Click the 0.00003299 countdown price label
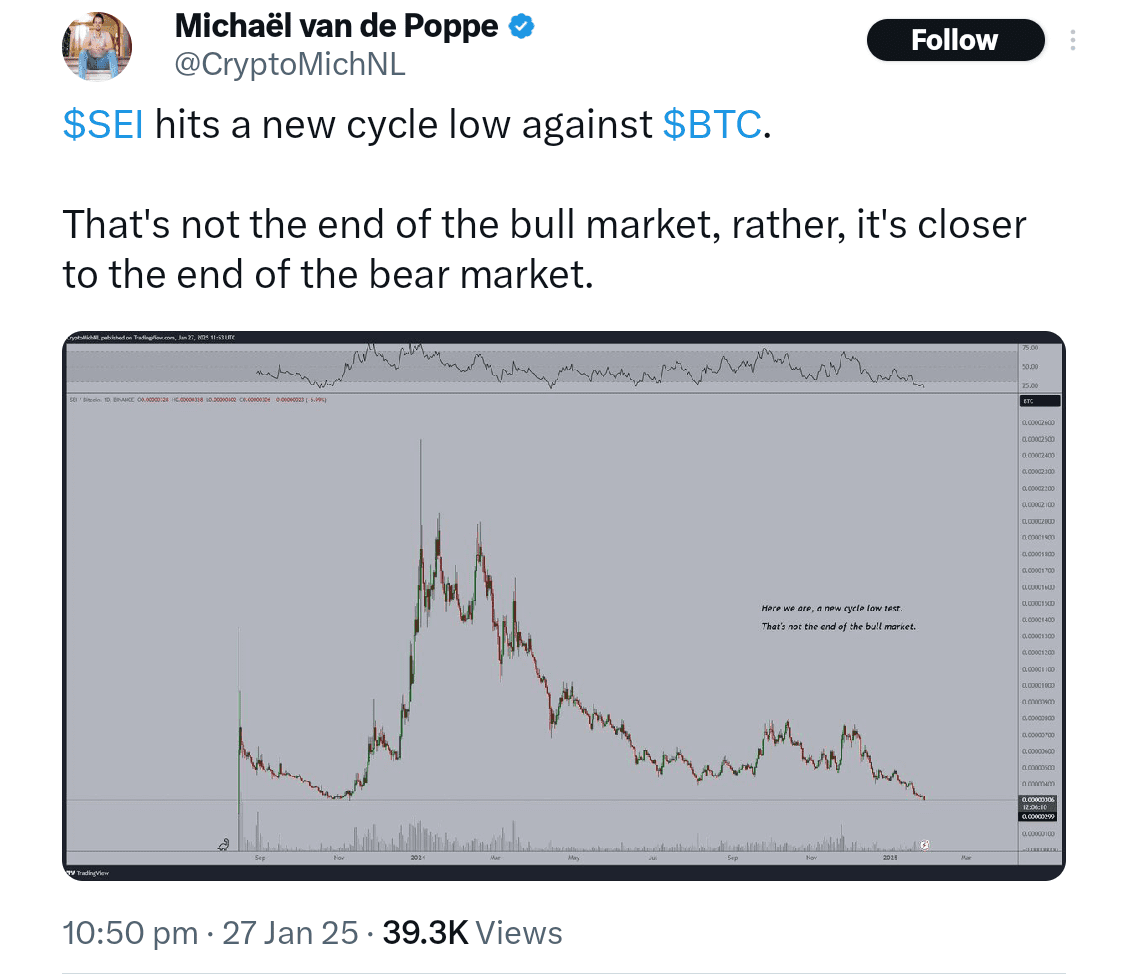 tap(1040, 816)
